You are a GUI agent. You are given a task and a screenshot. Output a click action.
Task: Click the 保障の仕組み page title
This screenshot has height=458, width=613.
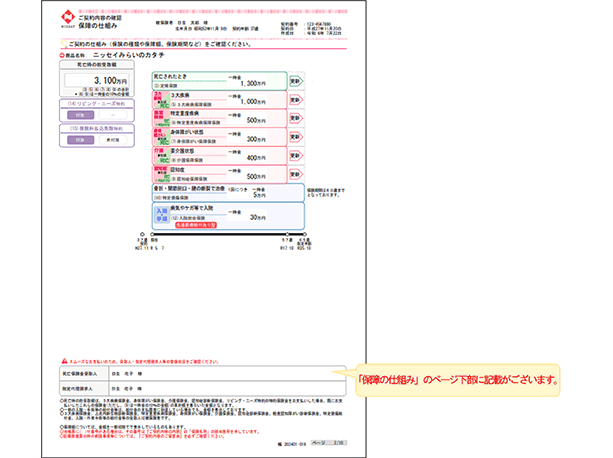(x=98, y=26)
